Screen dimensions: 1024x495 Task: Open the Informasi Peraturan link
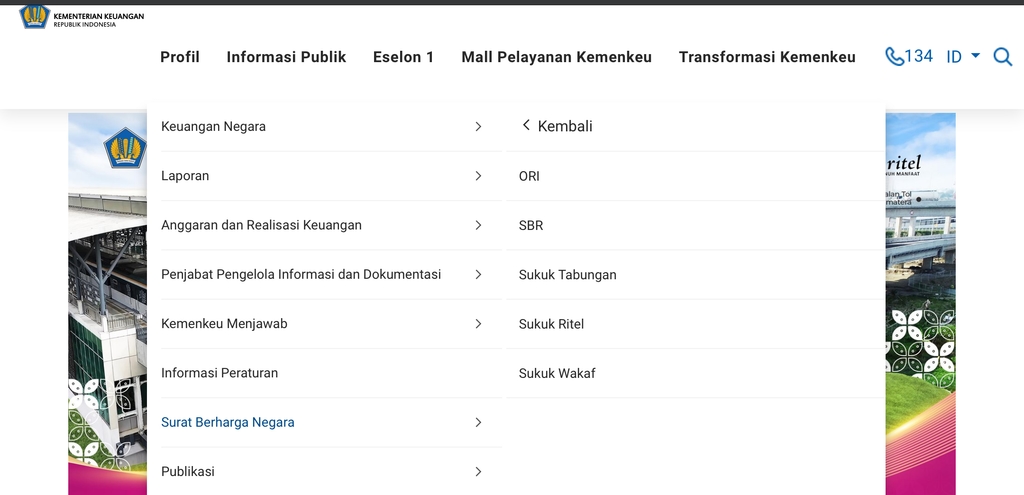point(220,373)
